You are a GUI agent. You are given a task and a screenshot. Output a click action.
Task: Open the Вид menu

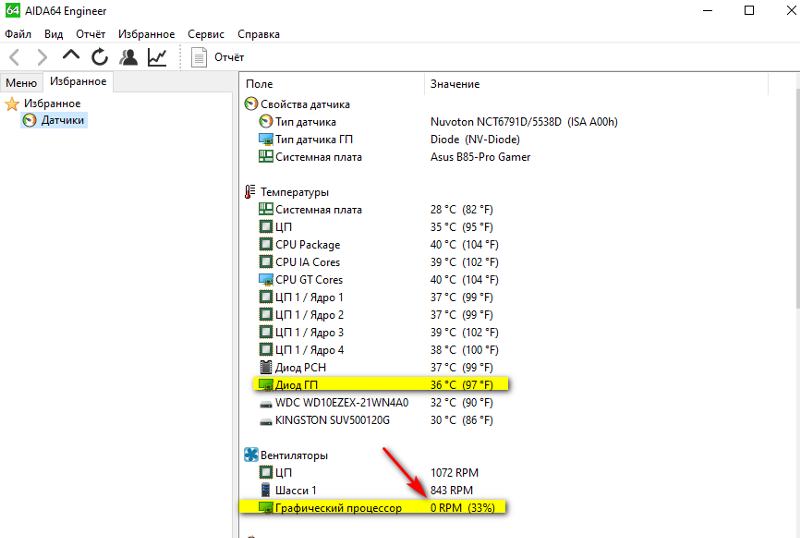tap(54, 34)
